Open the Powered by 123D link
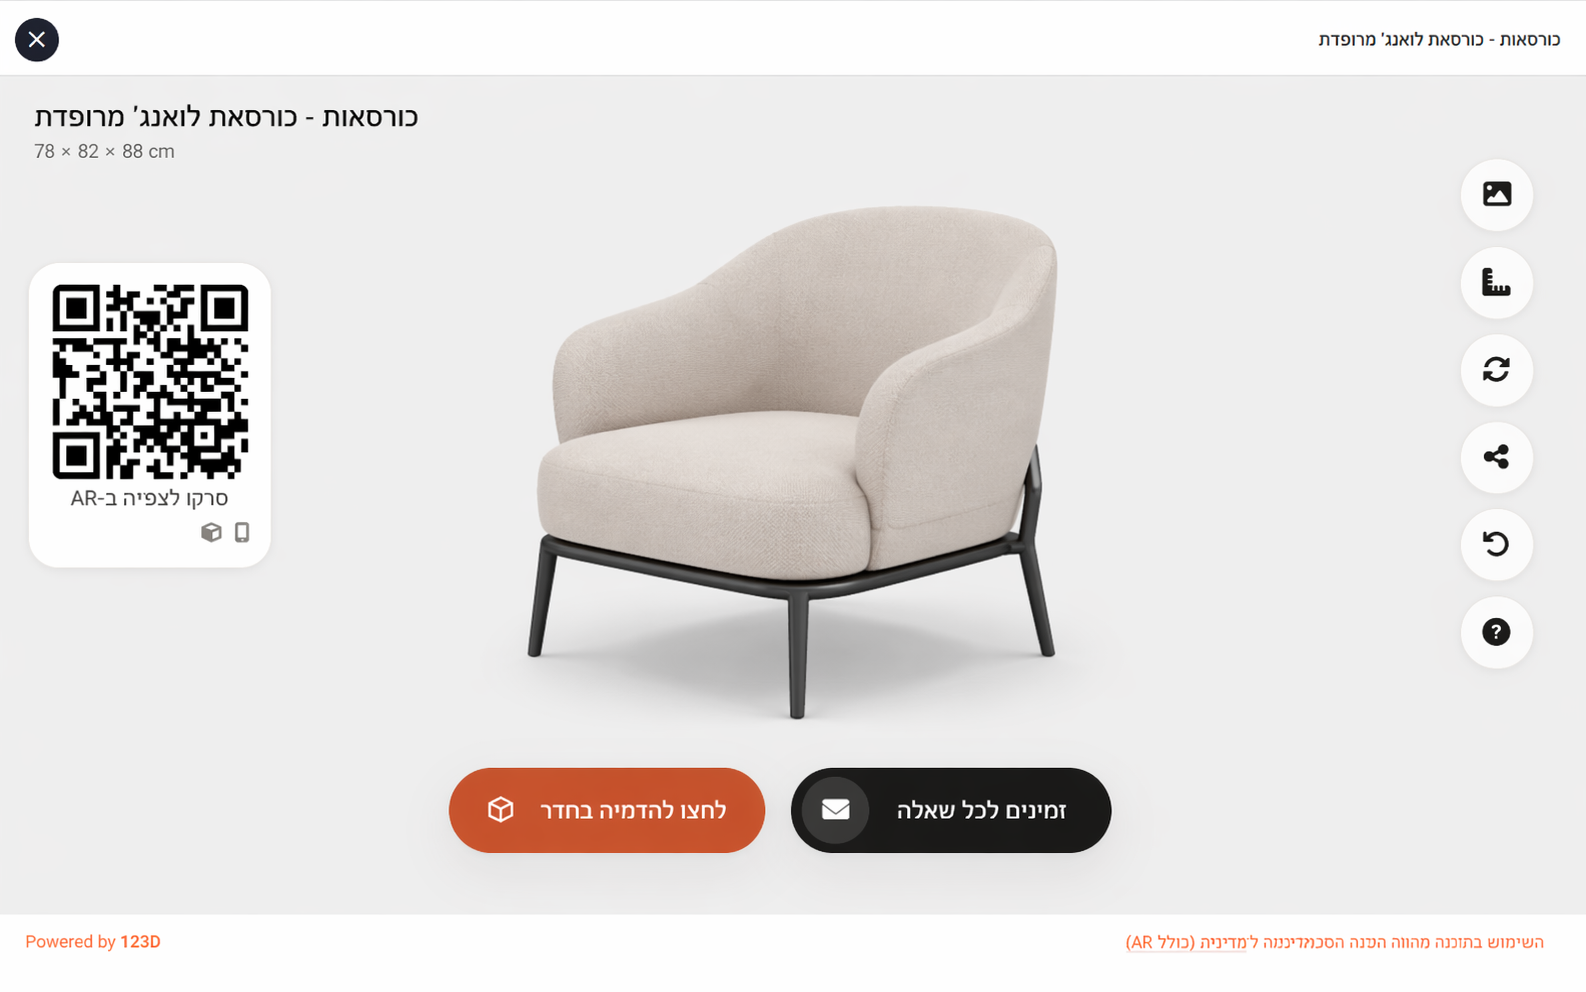Screen dimensions: 1586x992 click(93, 942)
